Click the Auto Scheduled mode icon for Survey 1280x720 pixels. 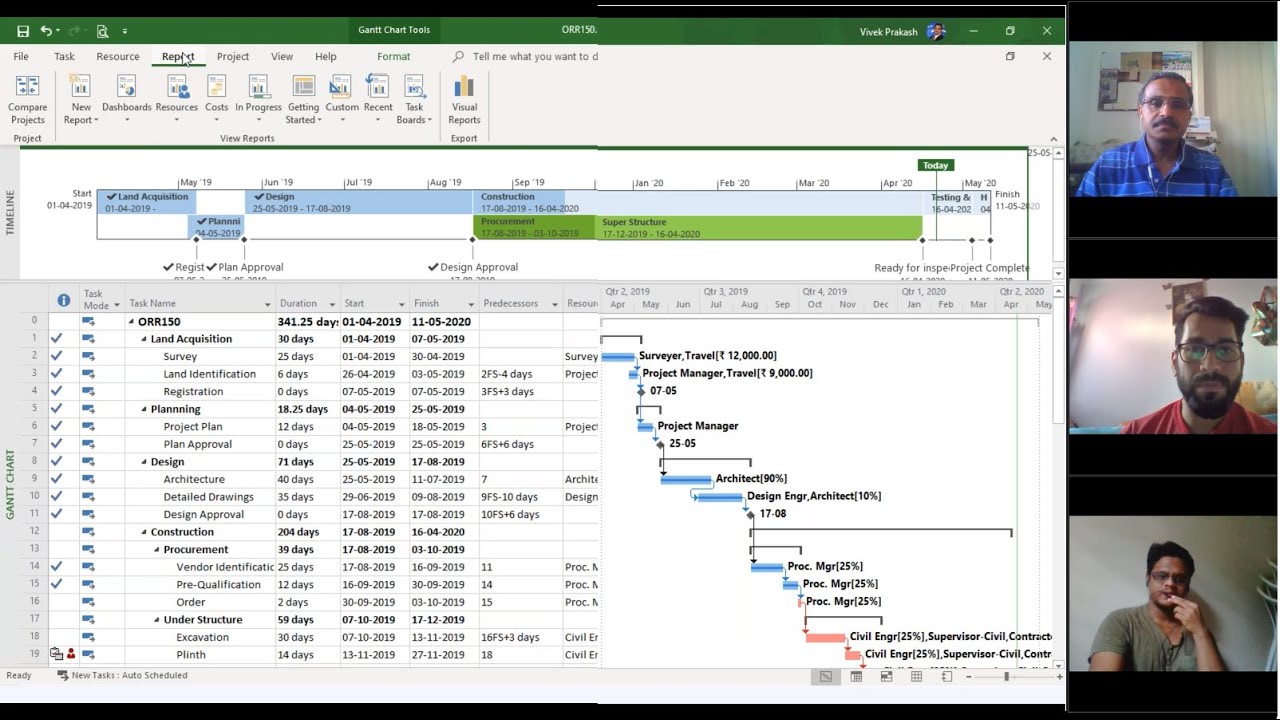(x=88, y=356)
